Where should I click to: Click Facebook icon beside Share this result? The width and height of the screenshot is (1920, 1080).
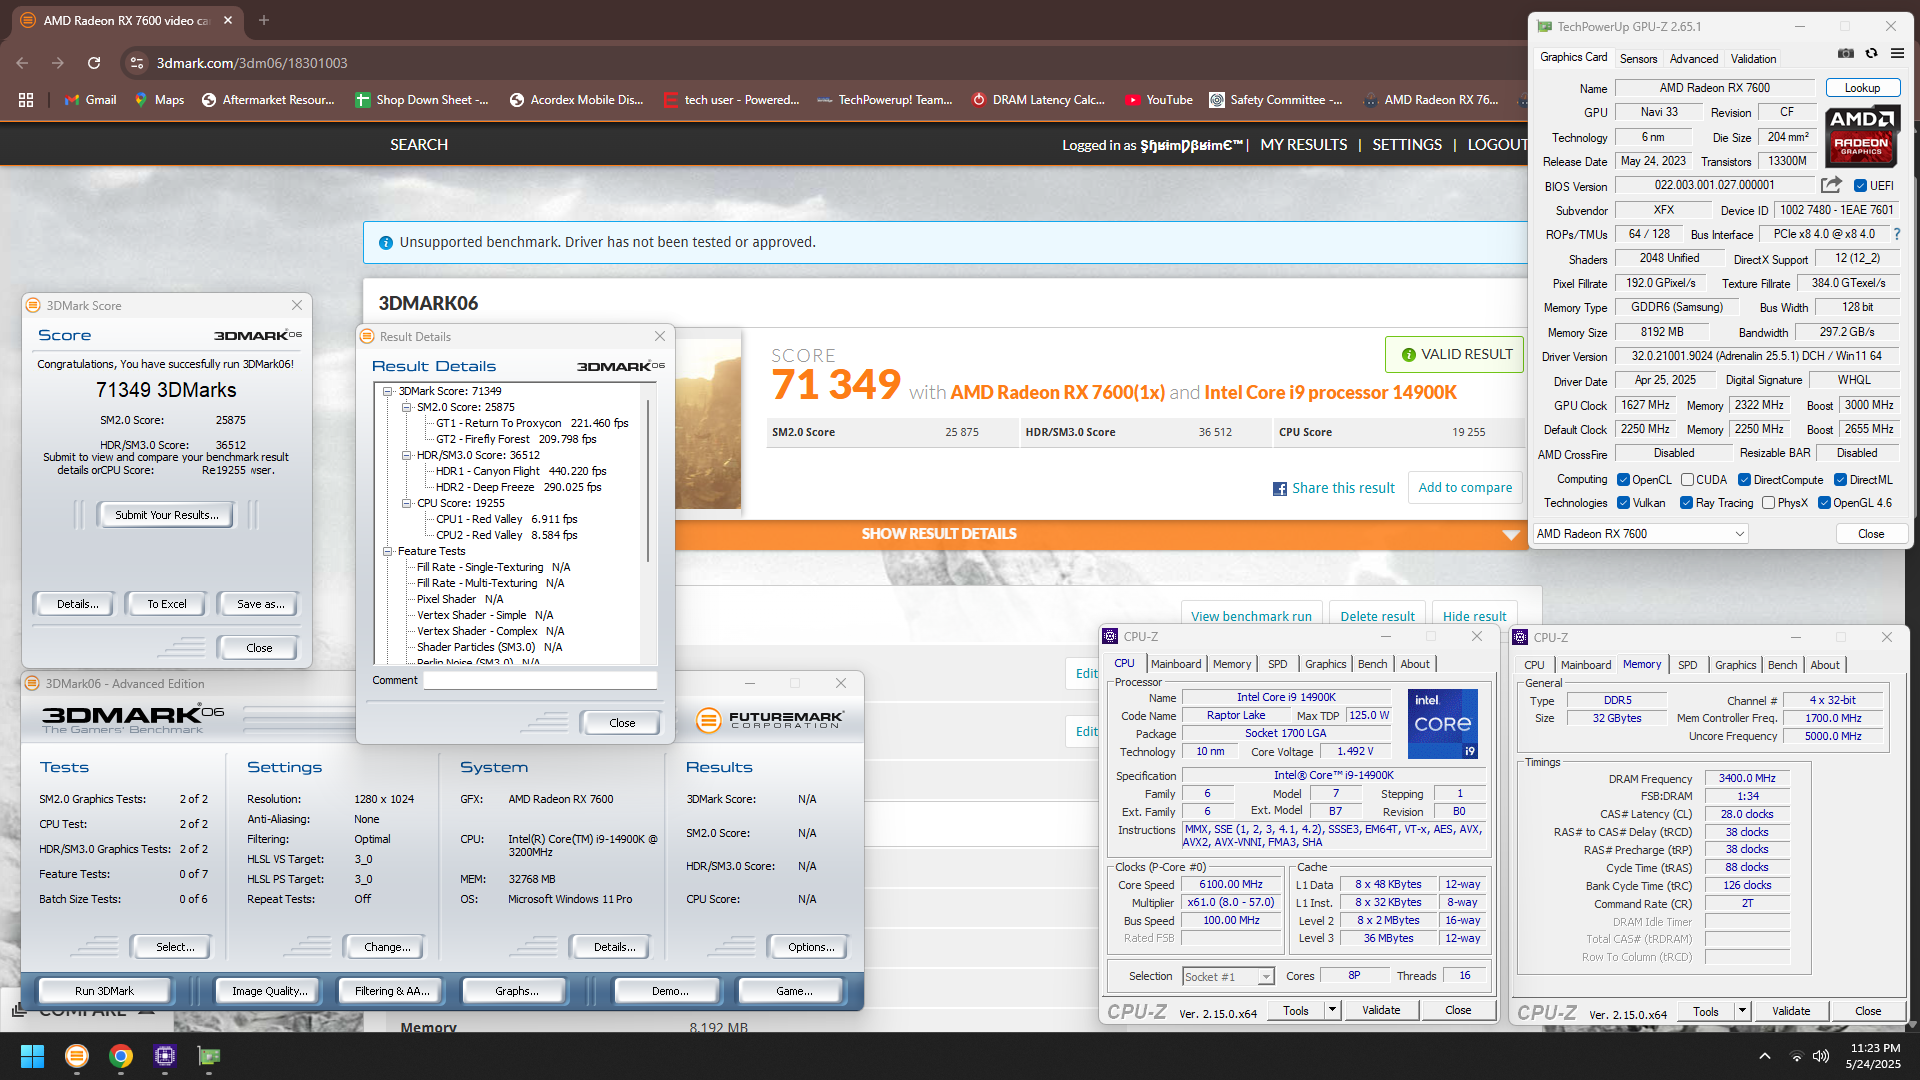tap(1279, 489)
